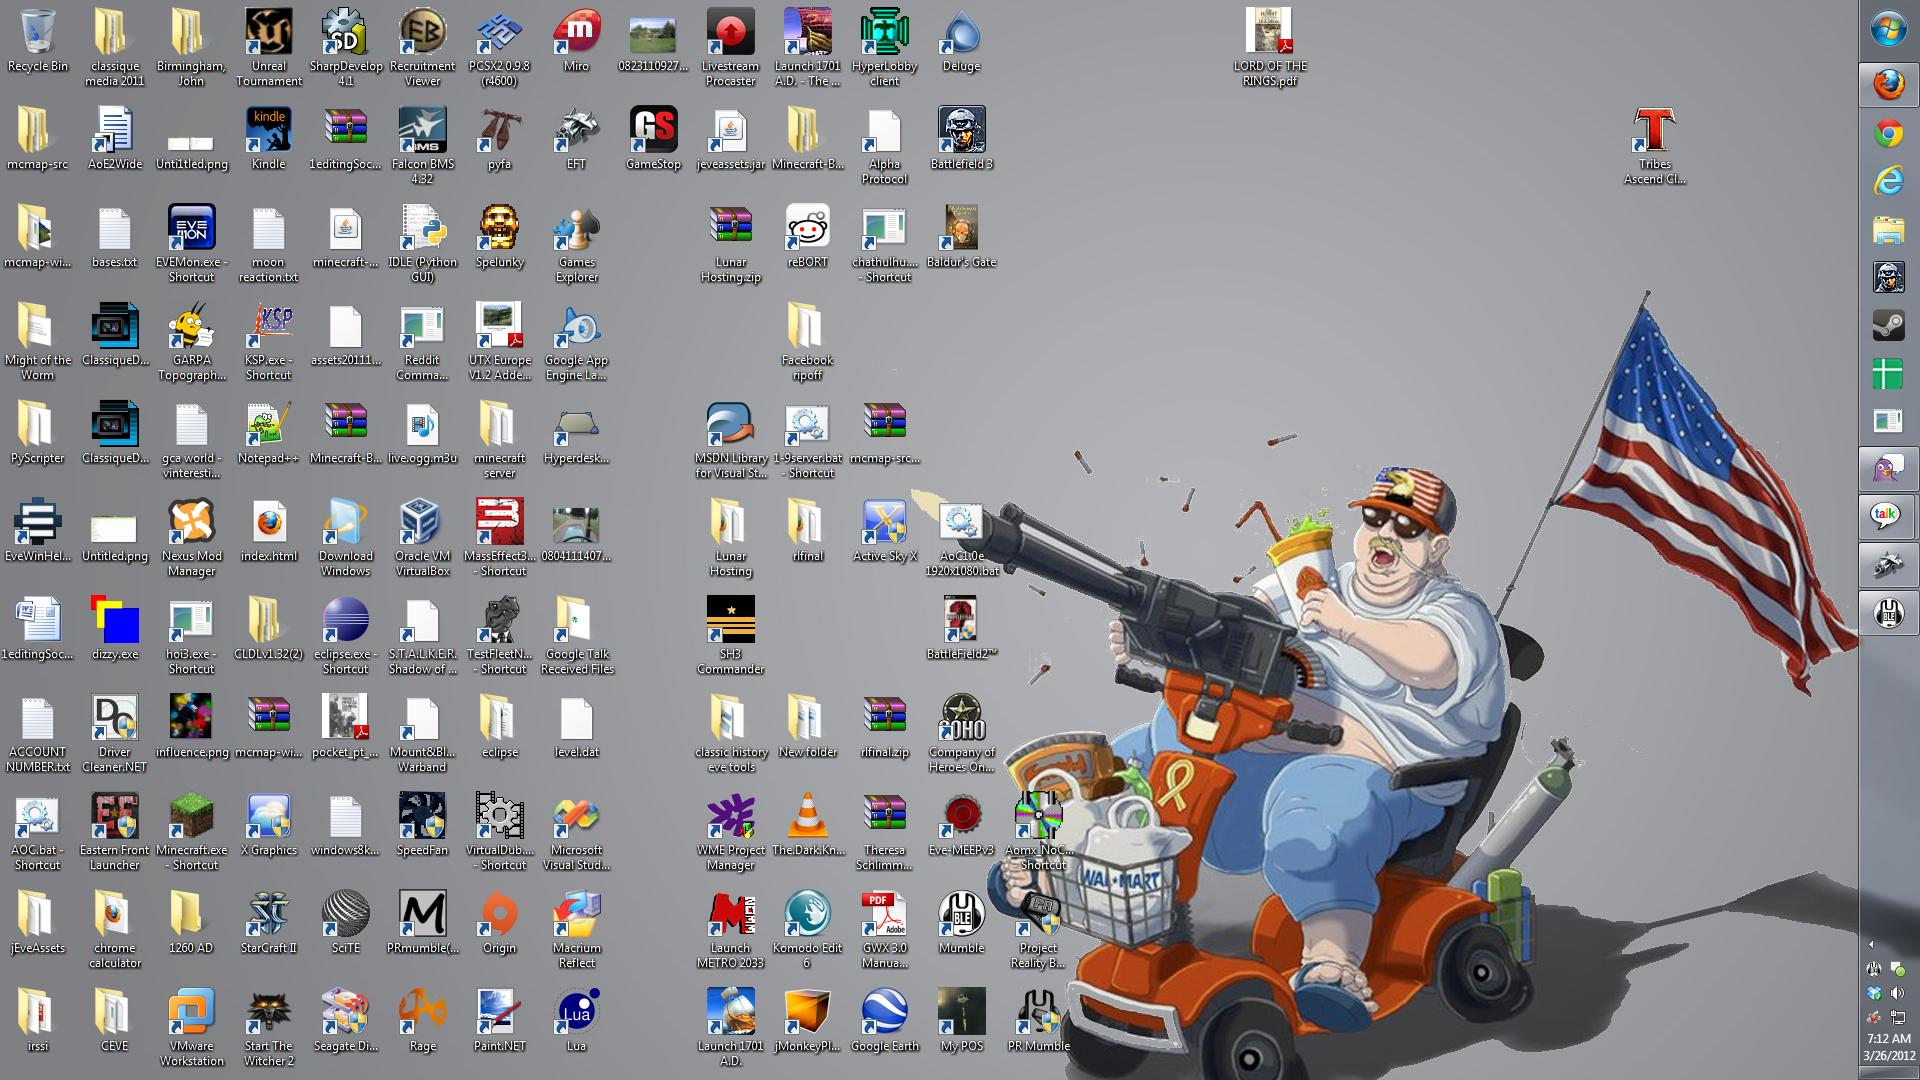Select the Notepad++ icon
The width and height of the screenshot is (1920, 1080).
(268, 434)
